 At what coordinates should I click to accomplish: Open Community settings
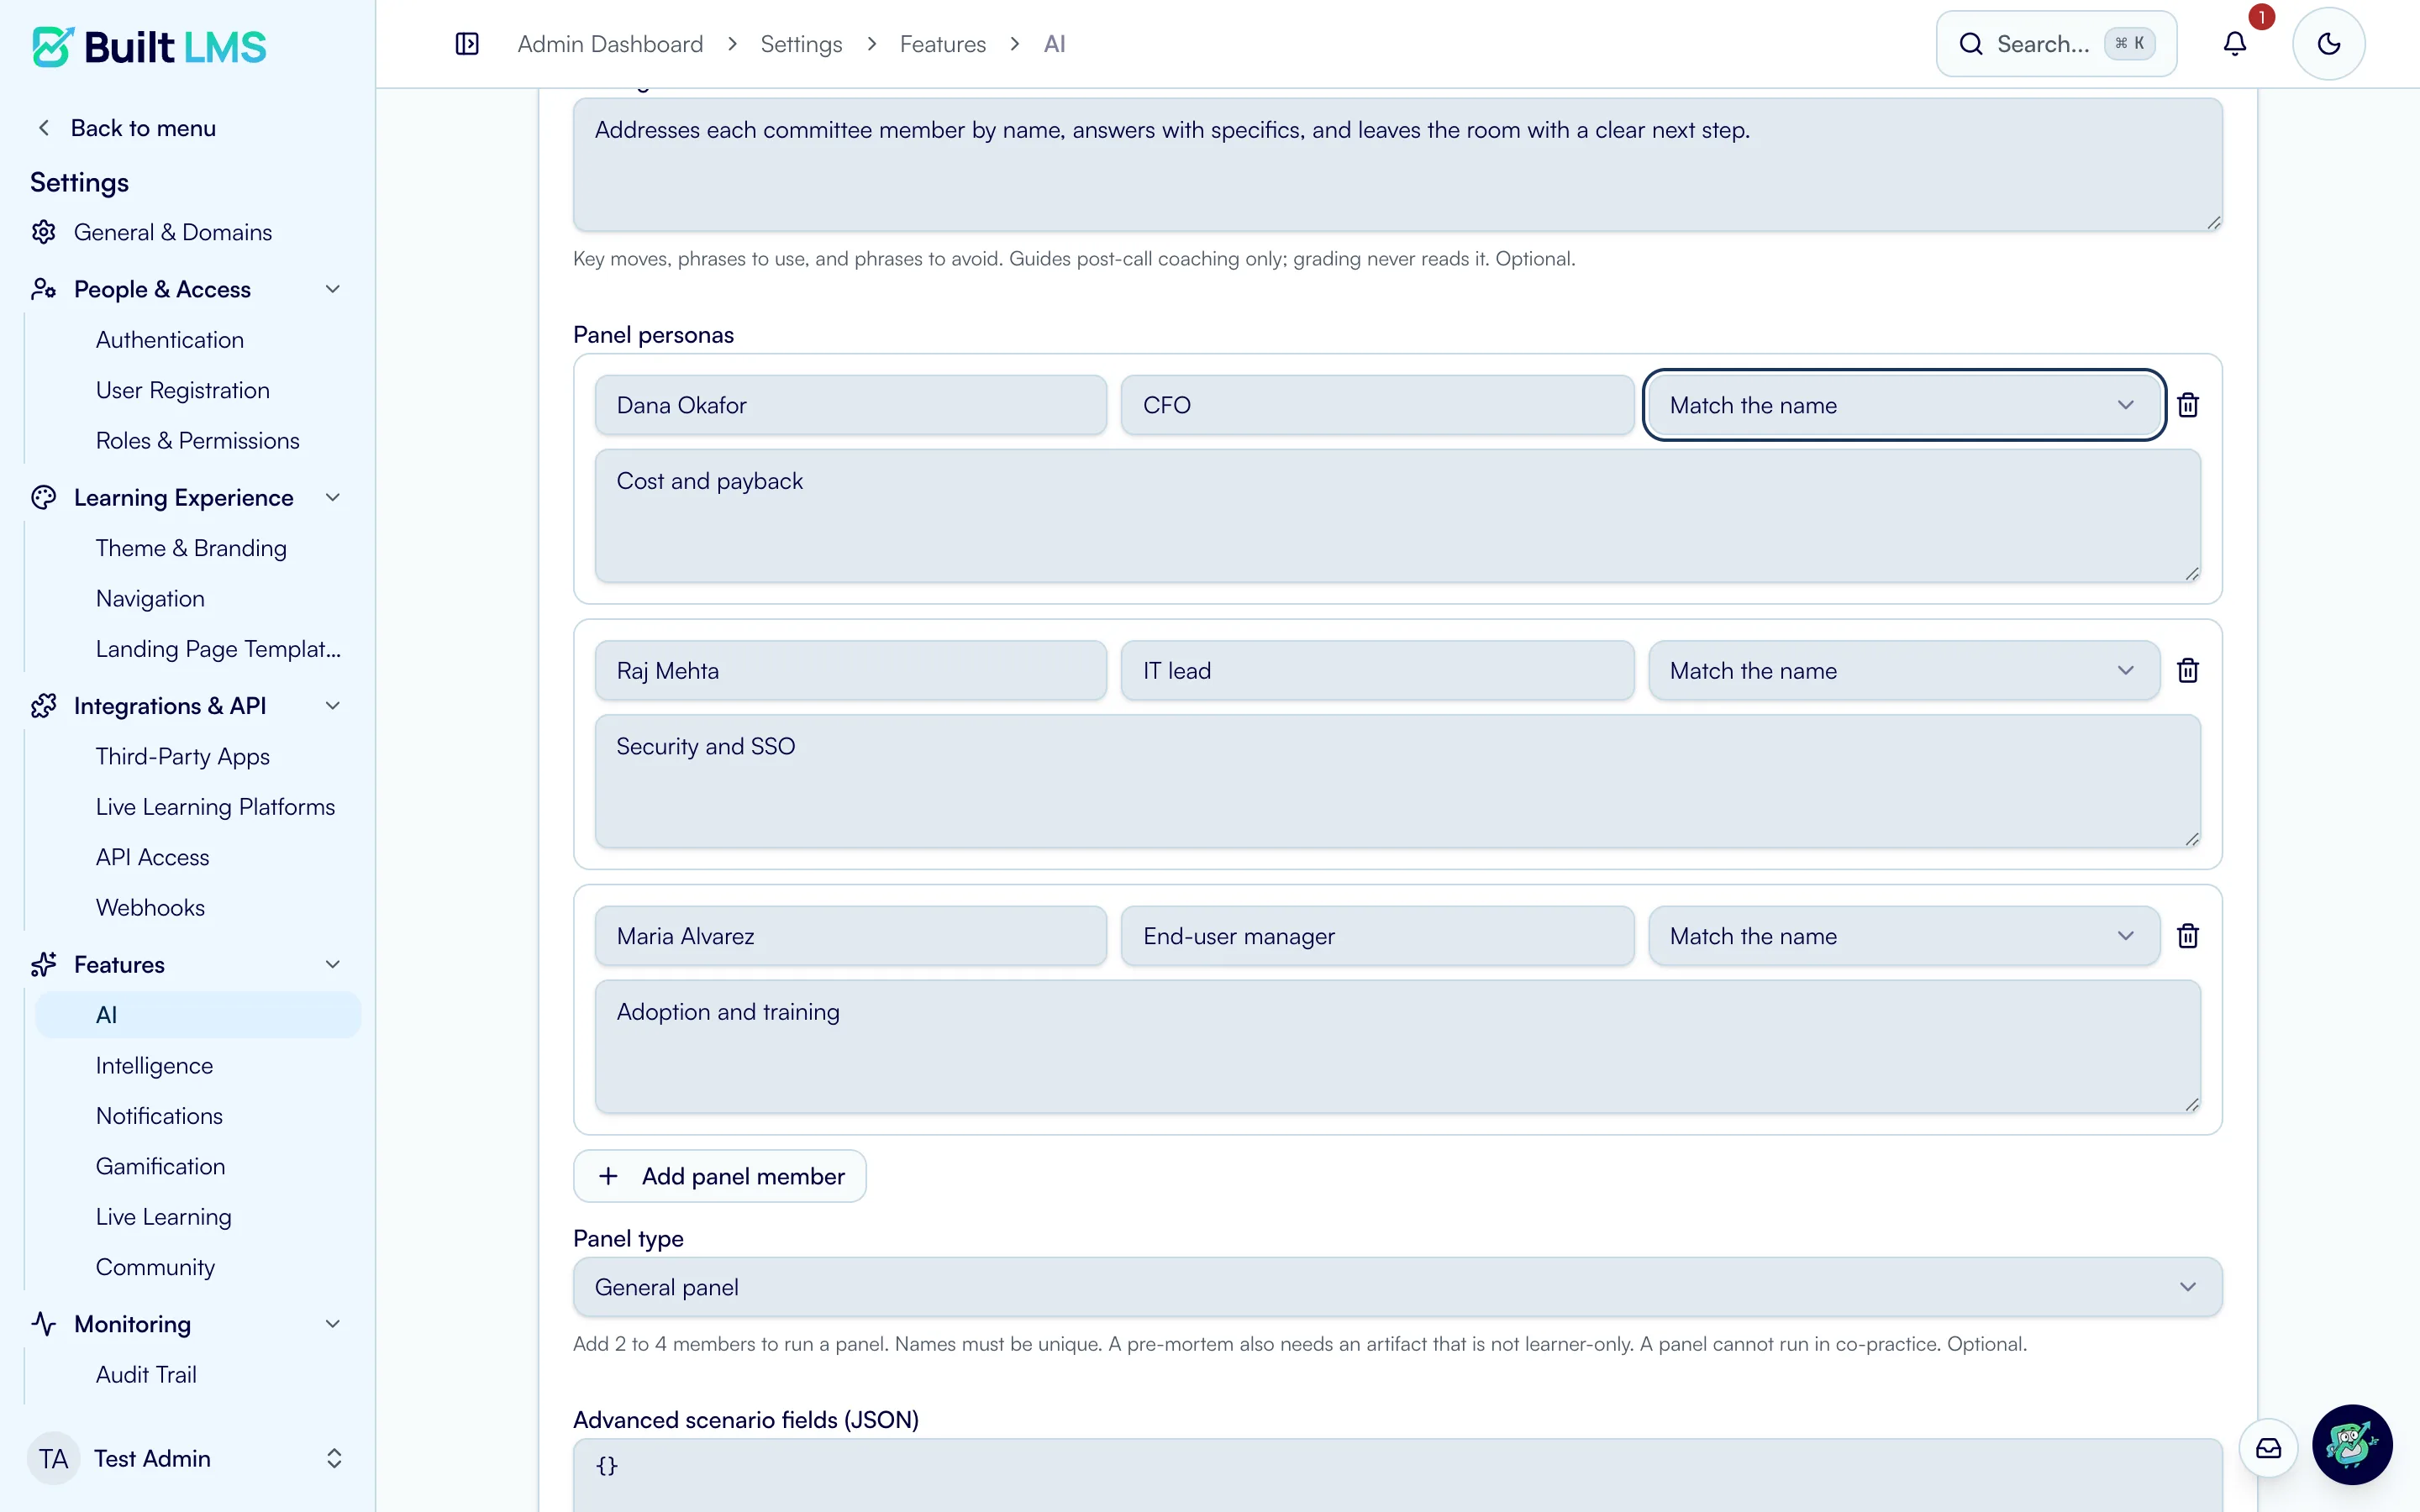(155, 1267)
